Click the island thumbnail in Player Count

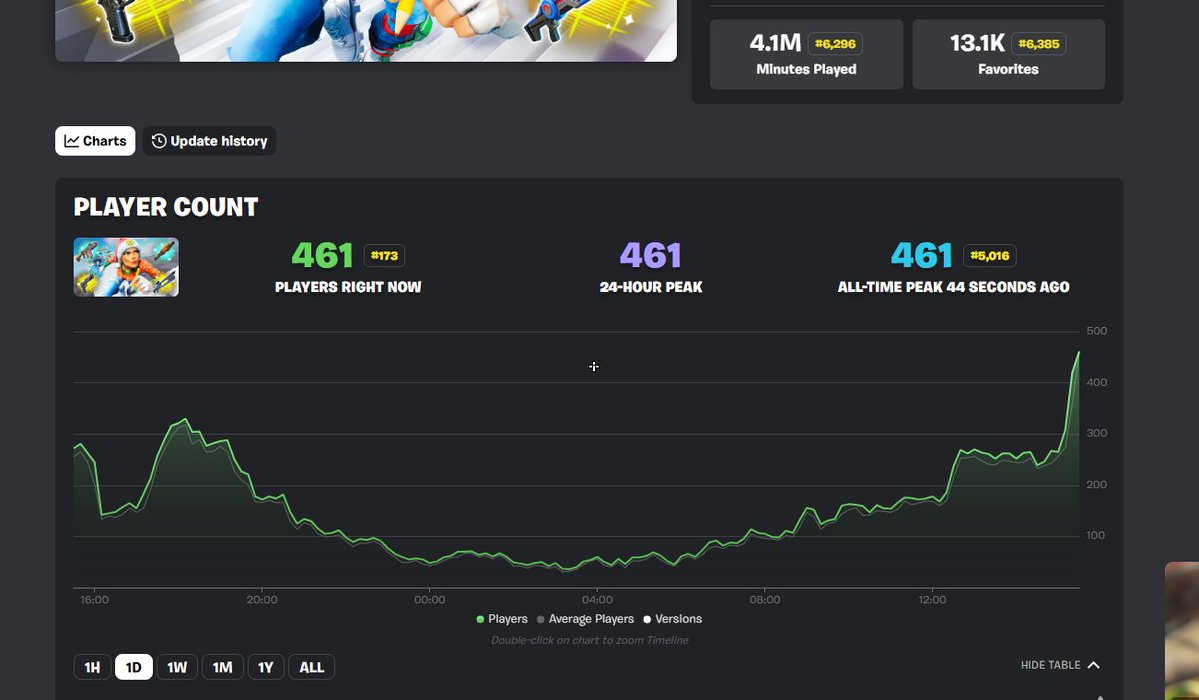tap(126, 267)
